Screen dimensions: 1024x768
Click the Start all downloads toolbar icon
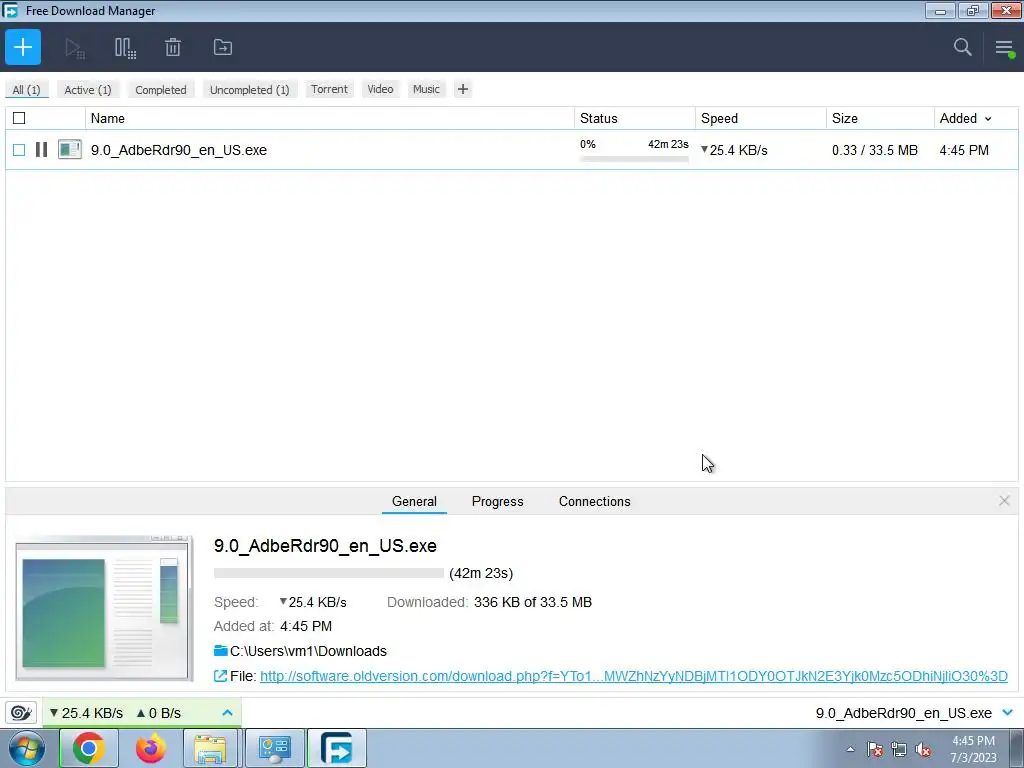tap(74, 48)
